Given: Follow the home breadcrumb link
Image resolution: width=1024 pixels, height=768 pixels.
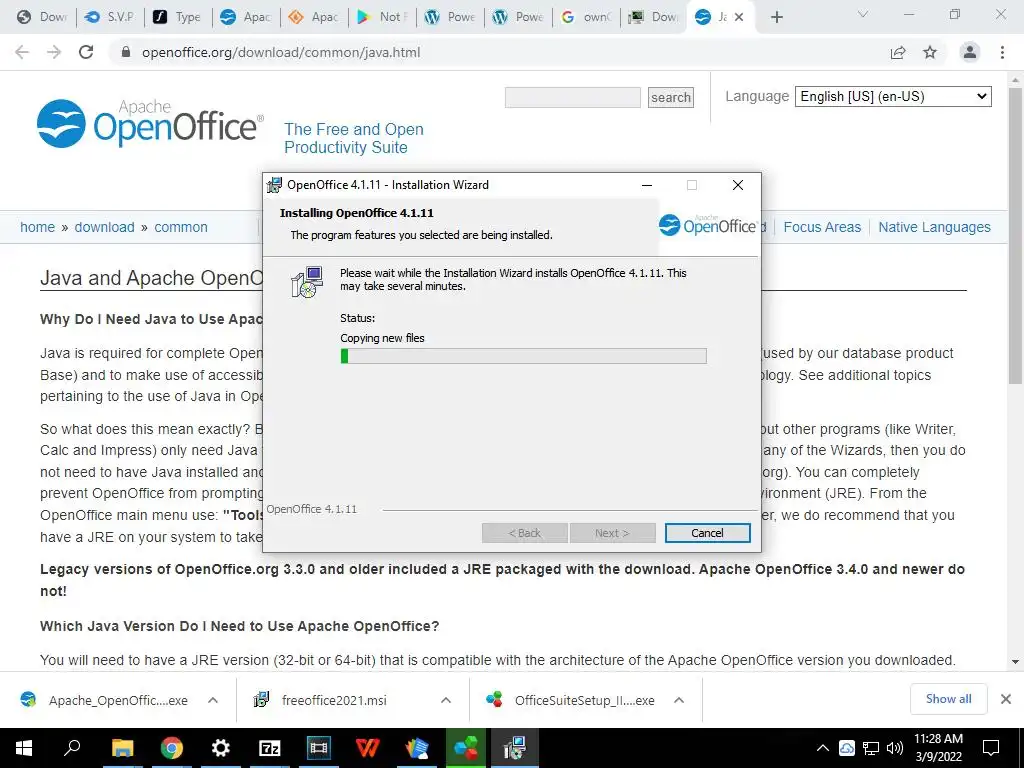Looking at the screenshot, I should [37, 227].
